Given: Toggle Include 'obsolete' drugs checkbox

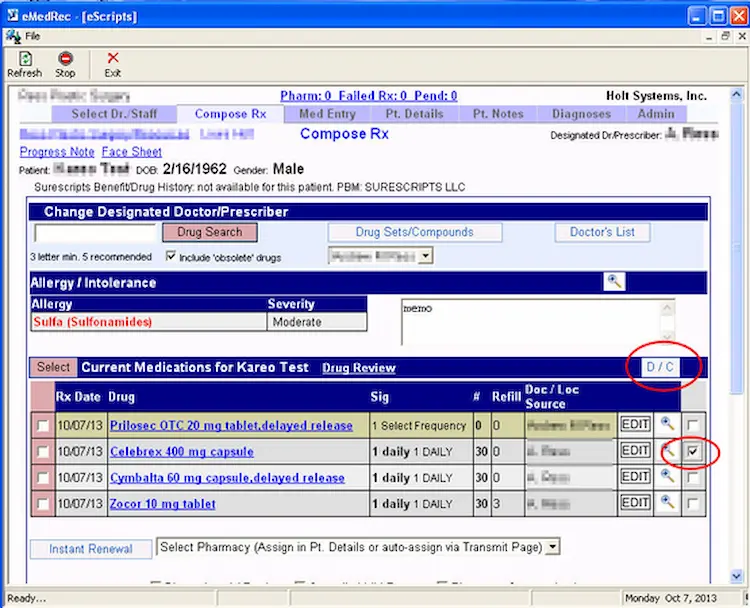Looking at the screenshot, I should (171, 257).
